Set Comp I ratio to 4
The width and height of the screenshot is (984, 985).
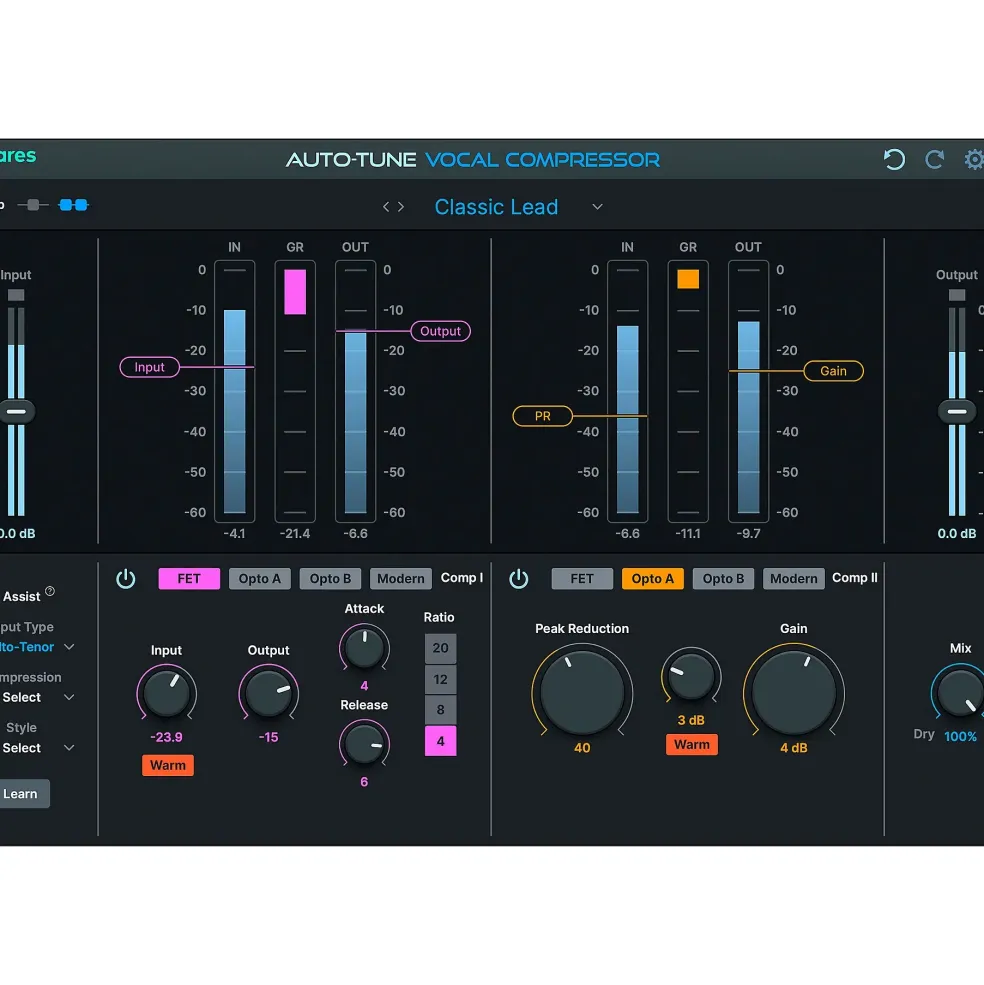pyautogui.click(x=440, y=741)
